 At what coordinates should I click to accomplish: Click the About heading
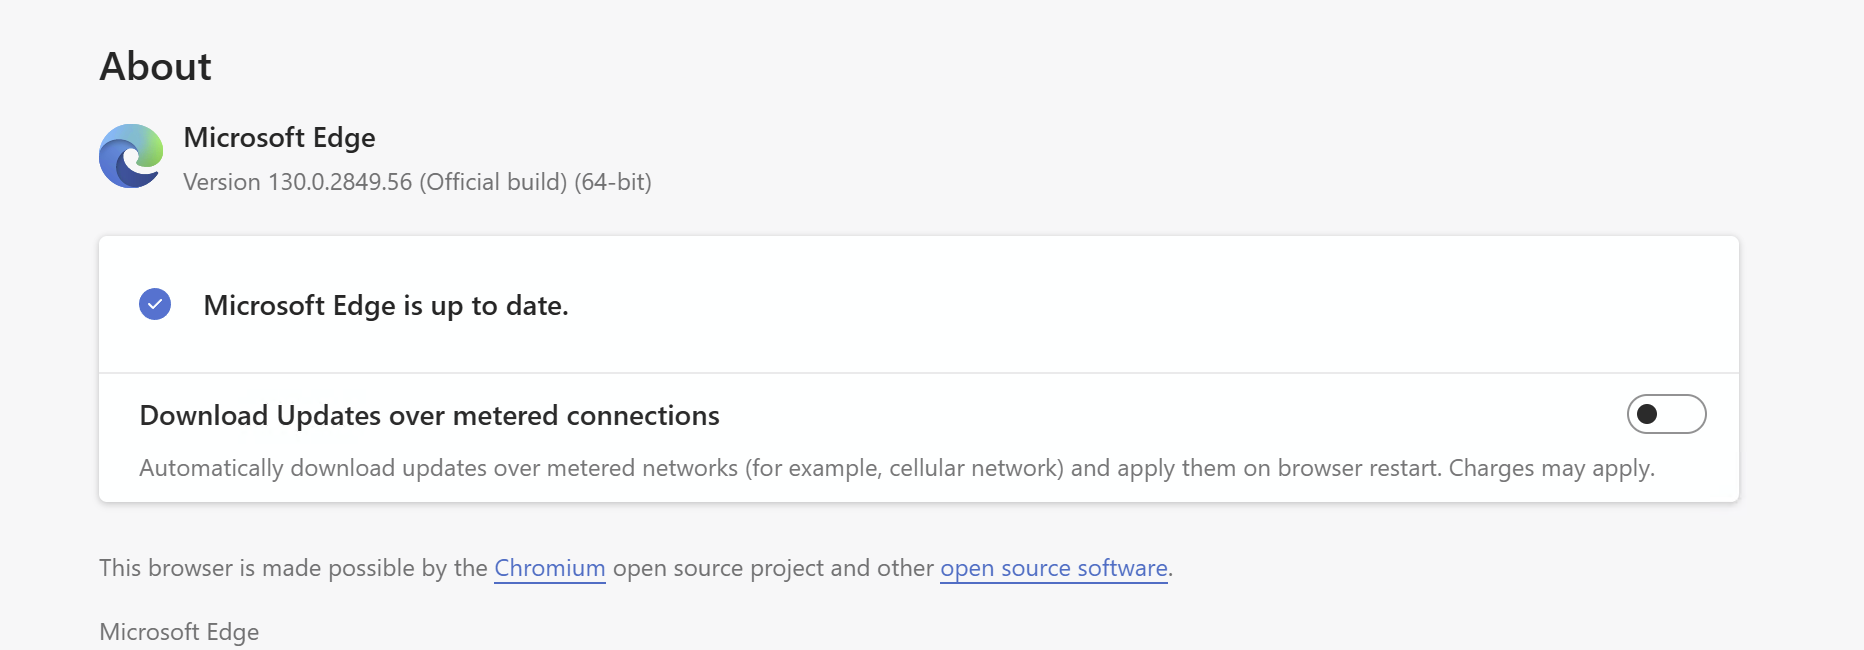click(x=155, y=67)
